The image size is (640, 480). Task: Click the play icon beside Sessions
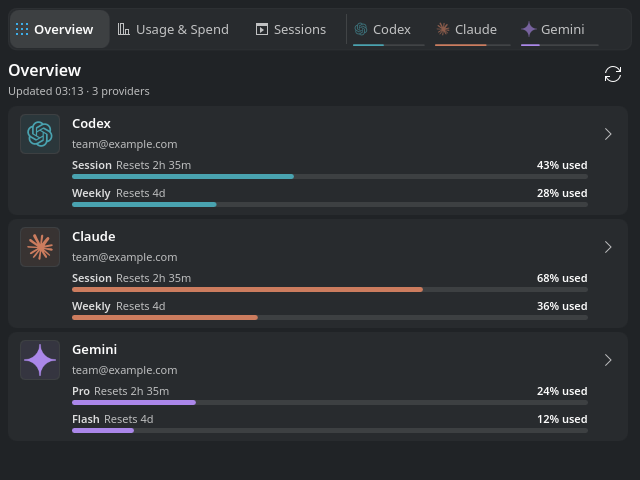pyautogui.click(x=262, y=29)
